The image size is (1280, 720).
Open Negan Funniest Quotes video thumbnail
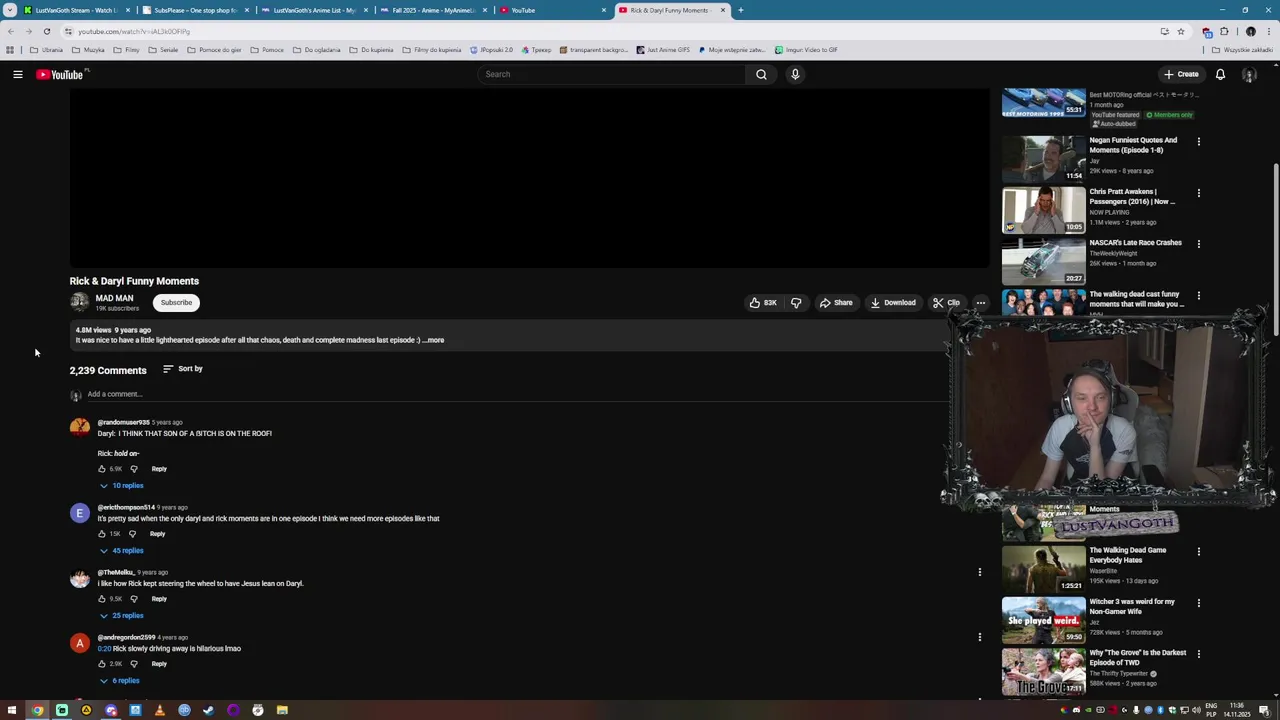(1044, 158)
